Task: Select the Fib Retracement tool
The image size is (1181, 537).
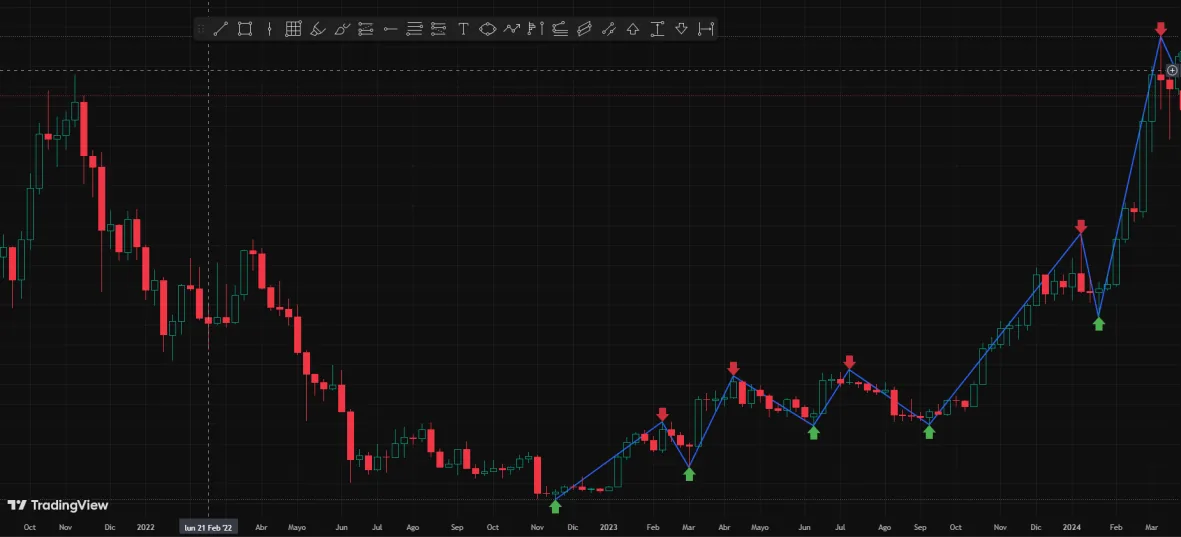Action: click(x=366, y=29)
